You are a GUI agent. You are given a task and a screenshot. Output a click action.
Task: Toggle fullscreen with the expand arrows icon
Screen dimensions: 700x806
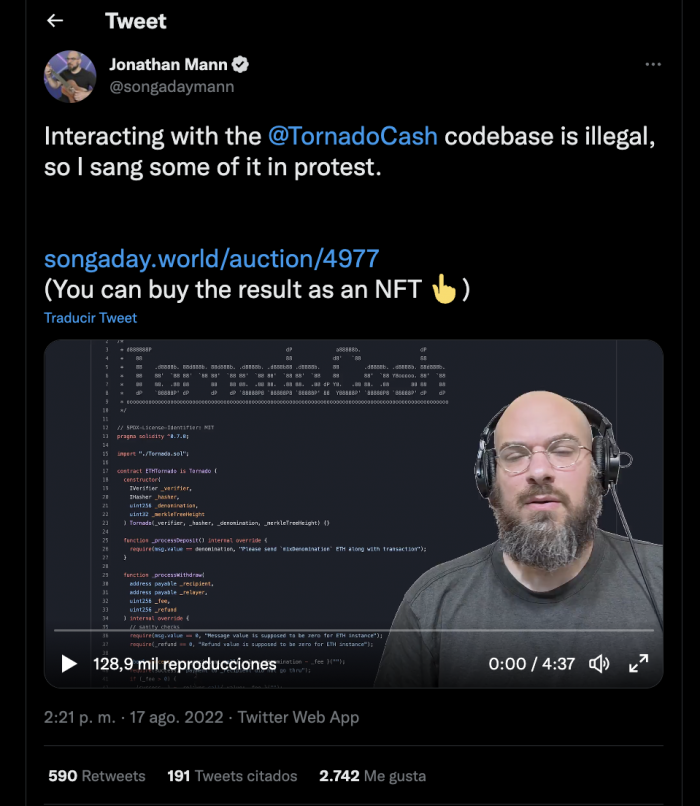[638, 663]
